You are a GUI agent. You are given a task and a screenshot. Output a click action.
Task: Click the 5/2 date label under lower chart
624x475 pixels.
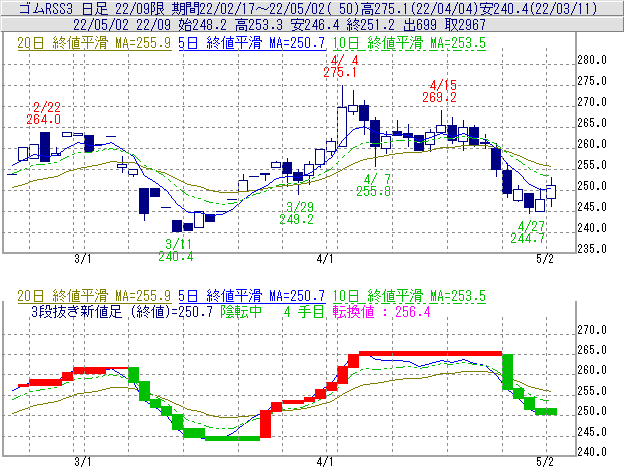(544, 462)
